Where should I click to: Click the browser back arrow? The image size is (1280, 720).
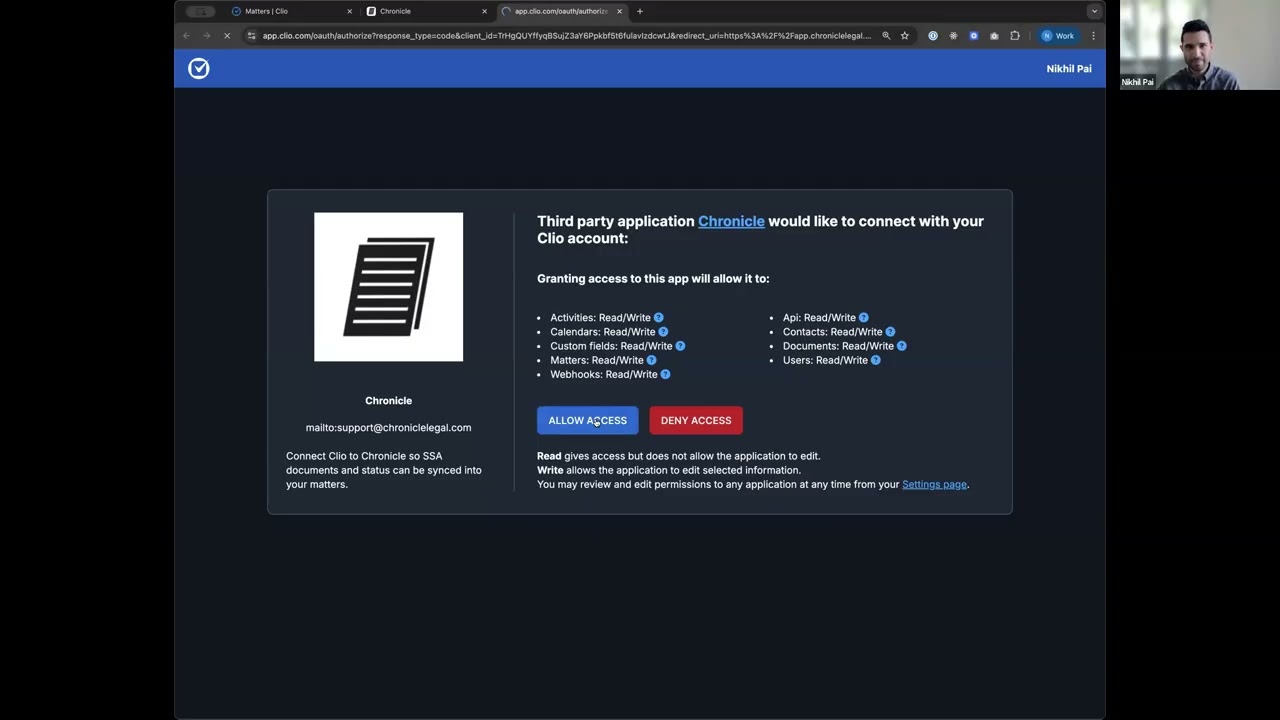186,36
